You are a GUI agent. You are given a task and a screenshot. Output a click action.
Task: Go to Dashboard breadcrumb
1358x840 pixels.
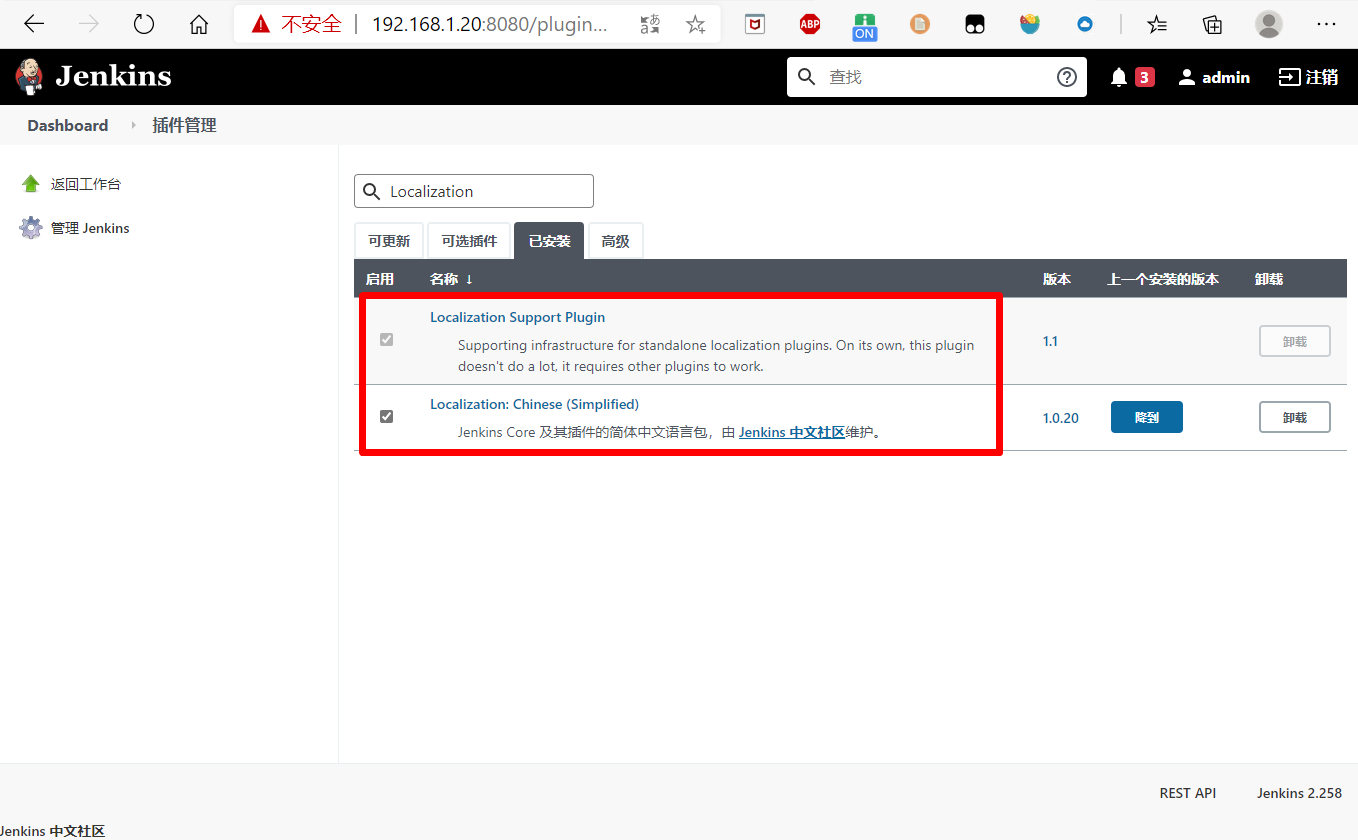tap(68, 125)
